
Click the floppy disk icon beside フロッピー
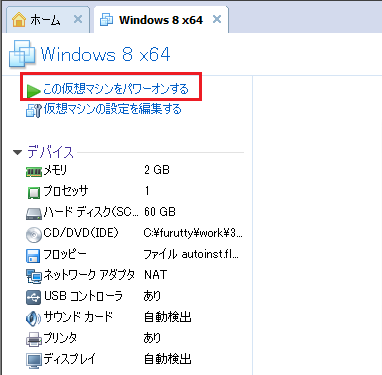33,256
